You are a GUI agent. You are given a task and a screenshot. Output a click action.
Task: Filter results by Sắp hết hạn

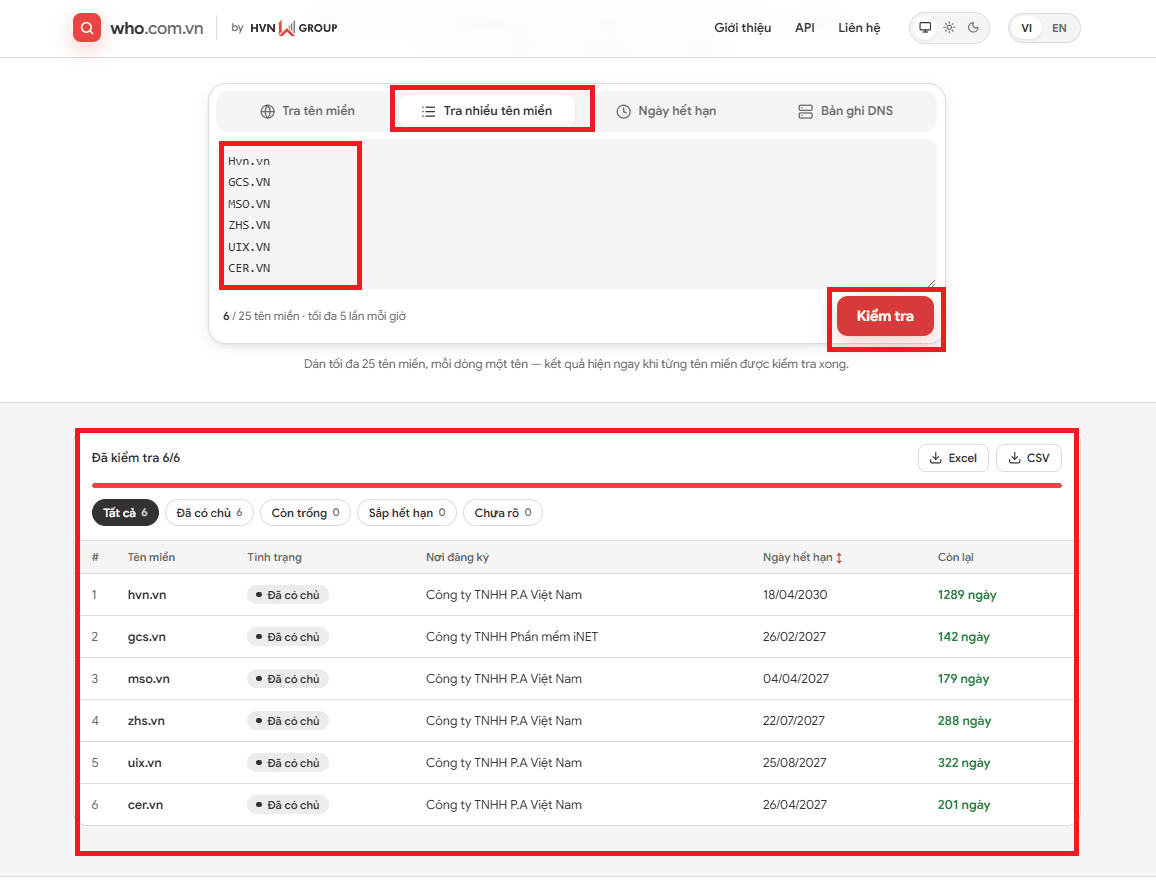pos(407,513)
